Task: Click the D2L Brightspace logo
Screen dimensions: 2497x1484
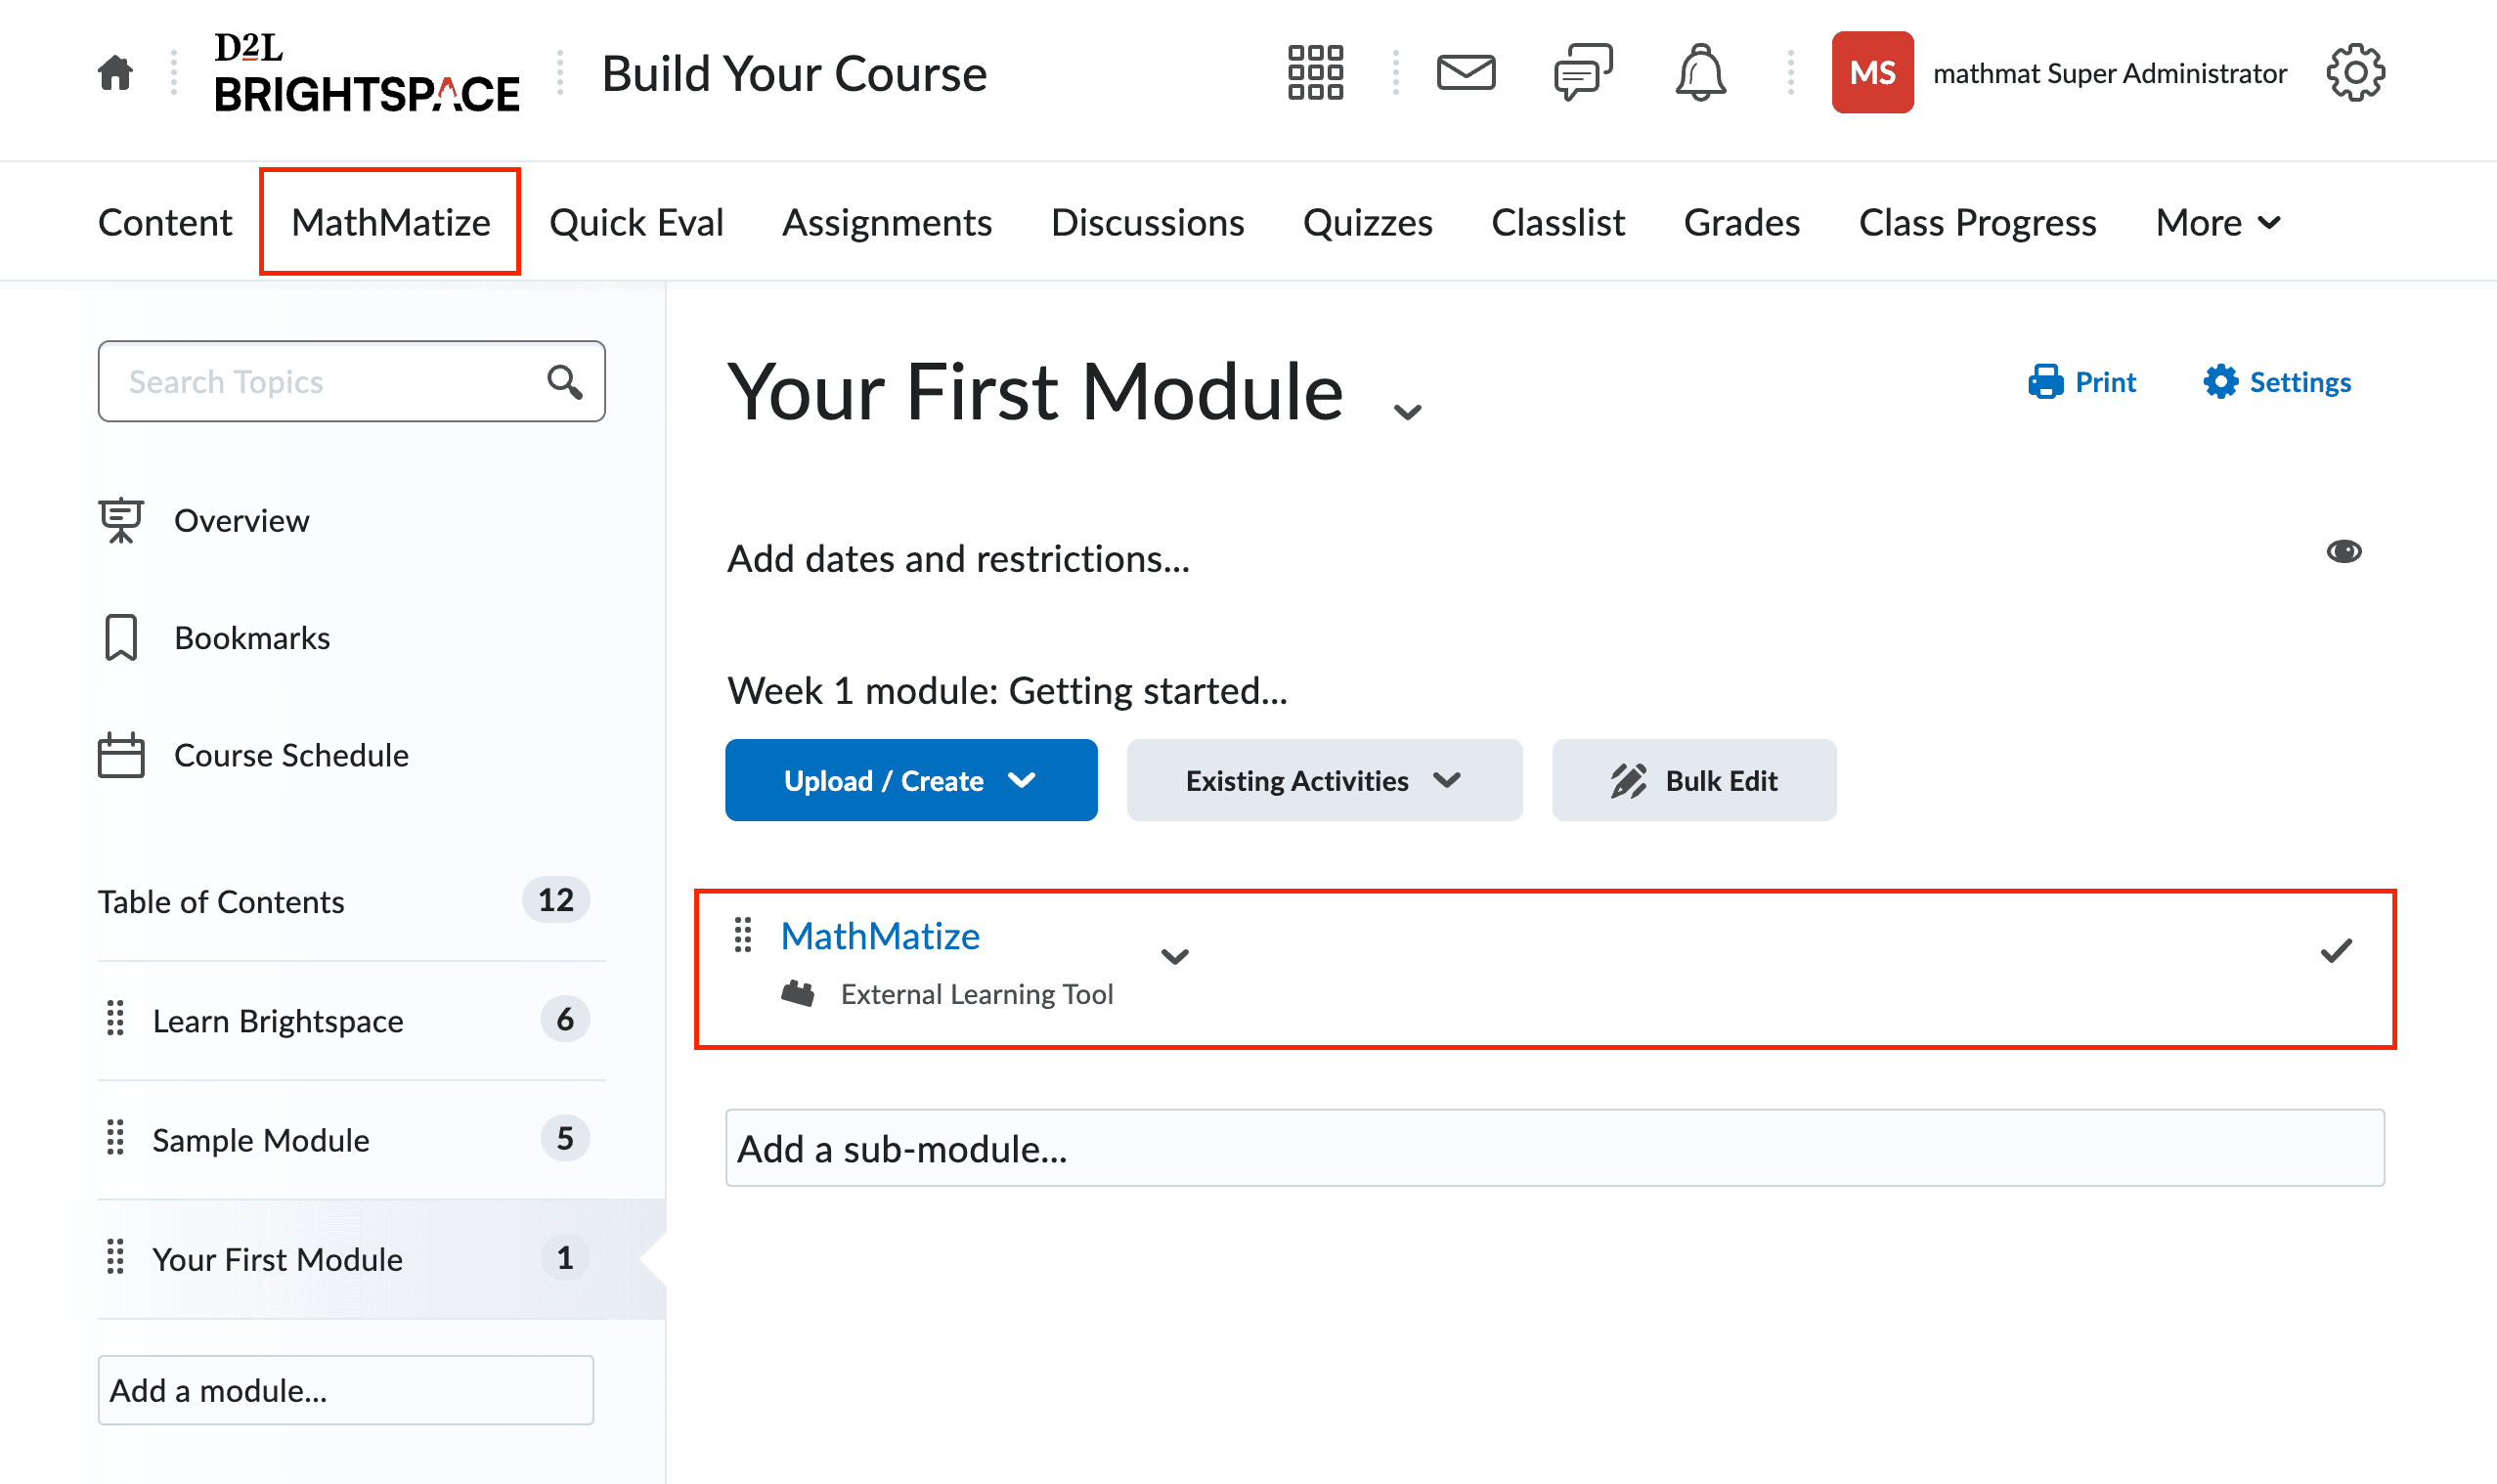Action: pyautogui.click(x=367, y=73)
